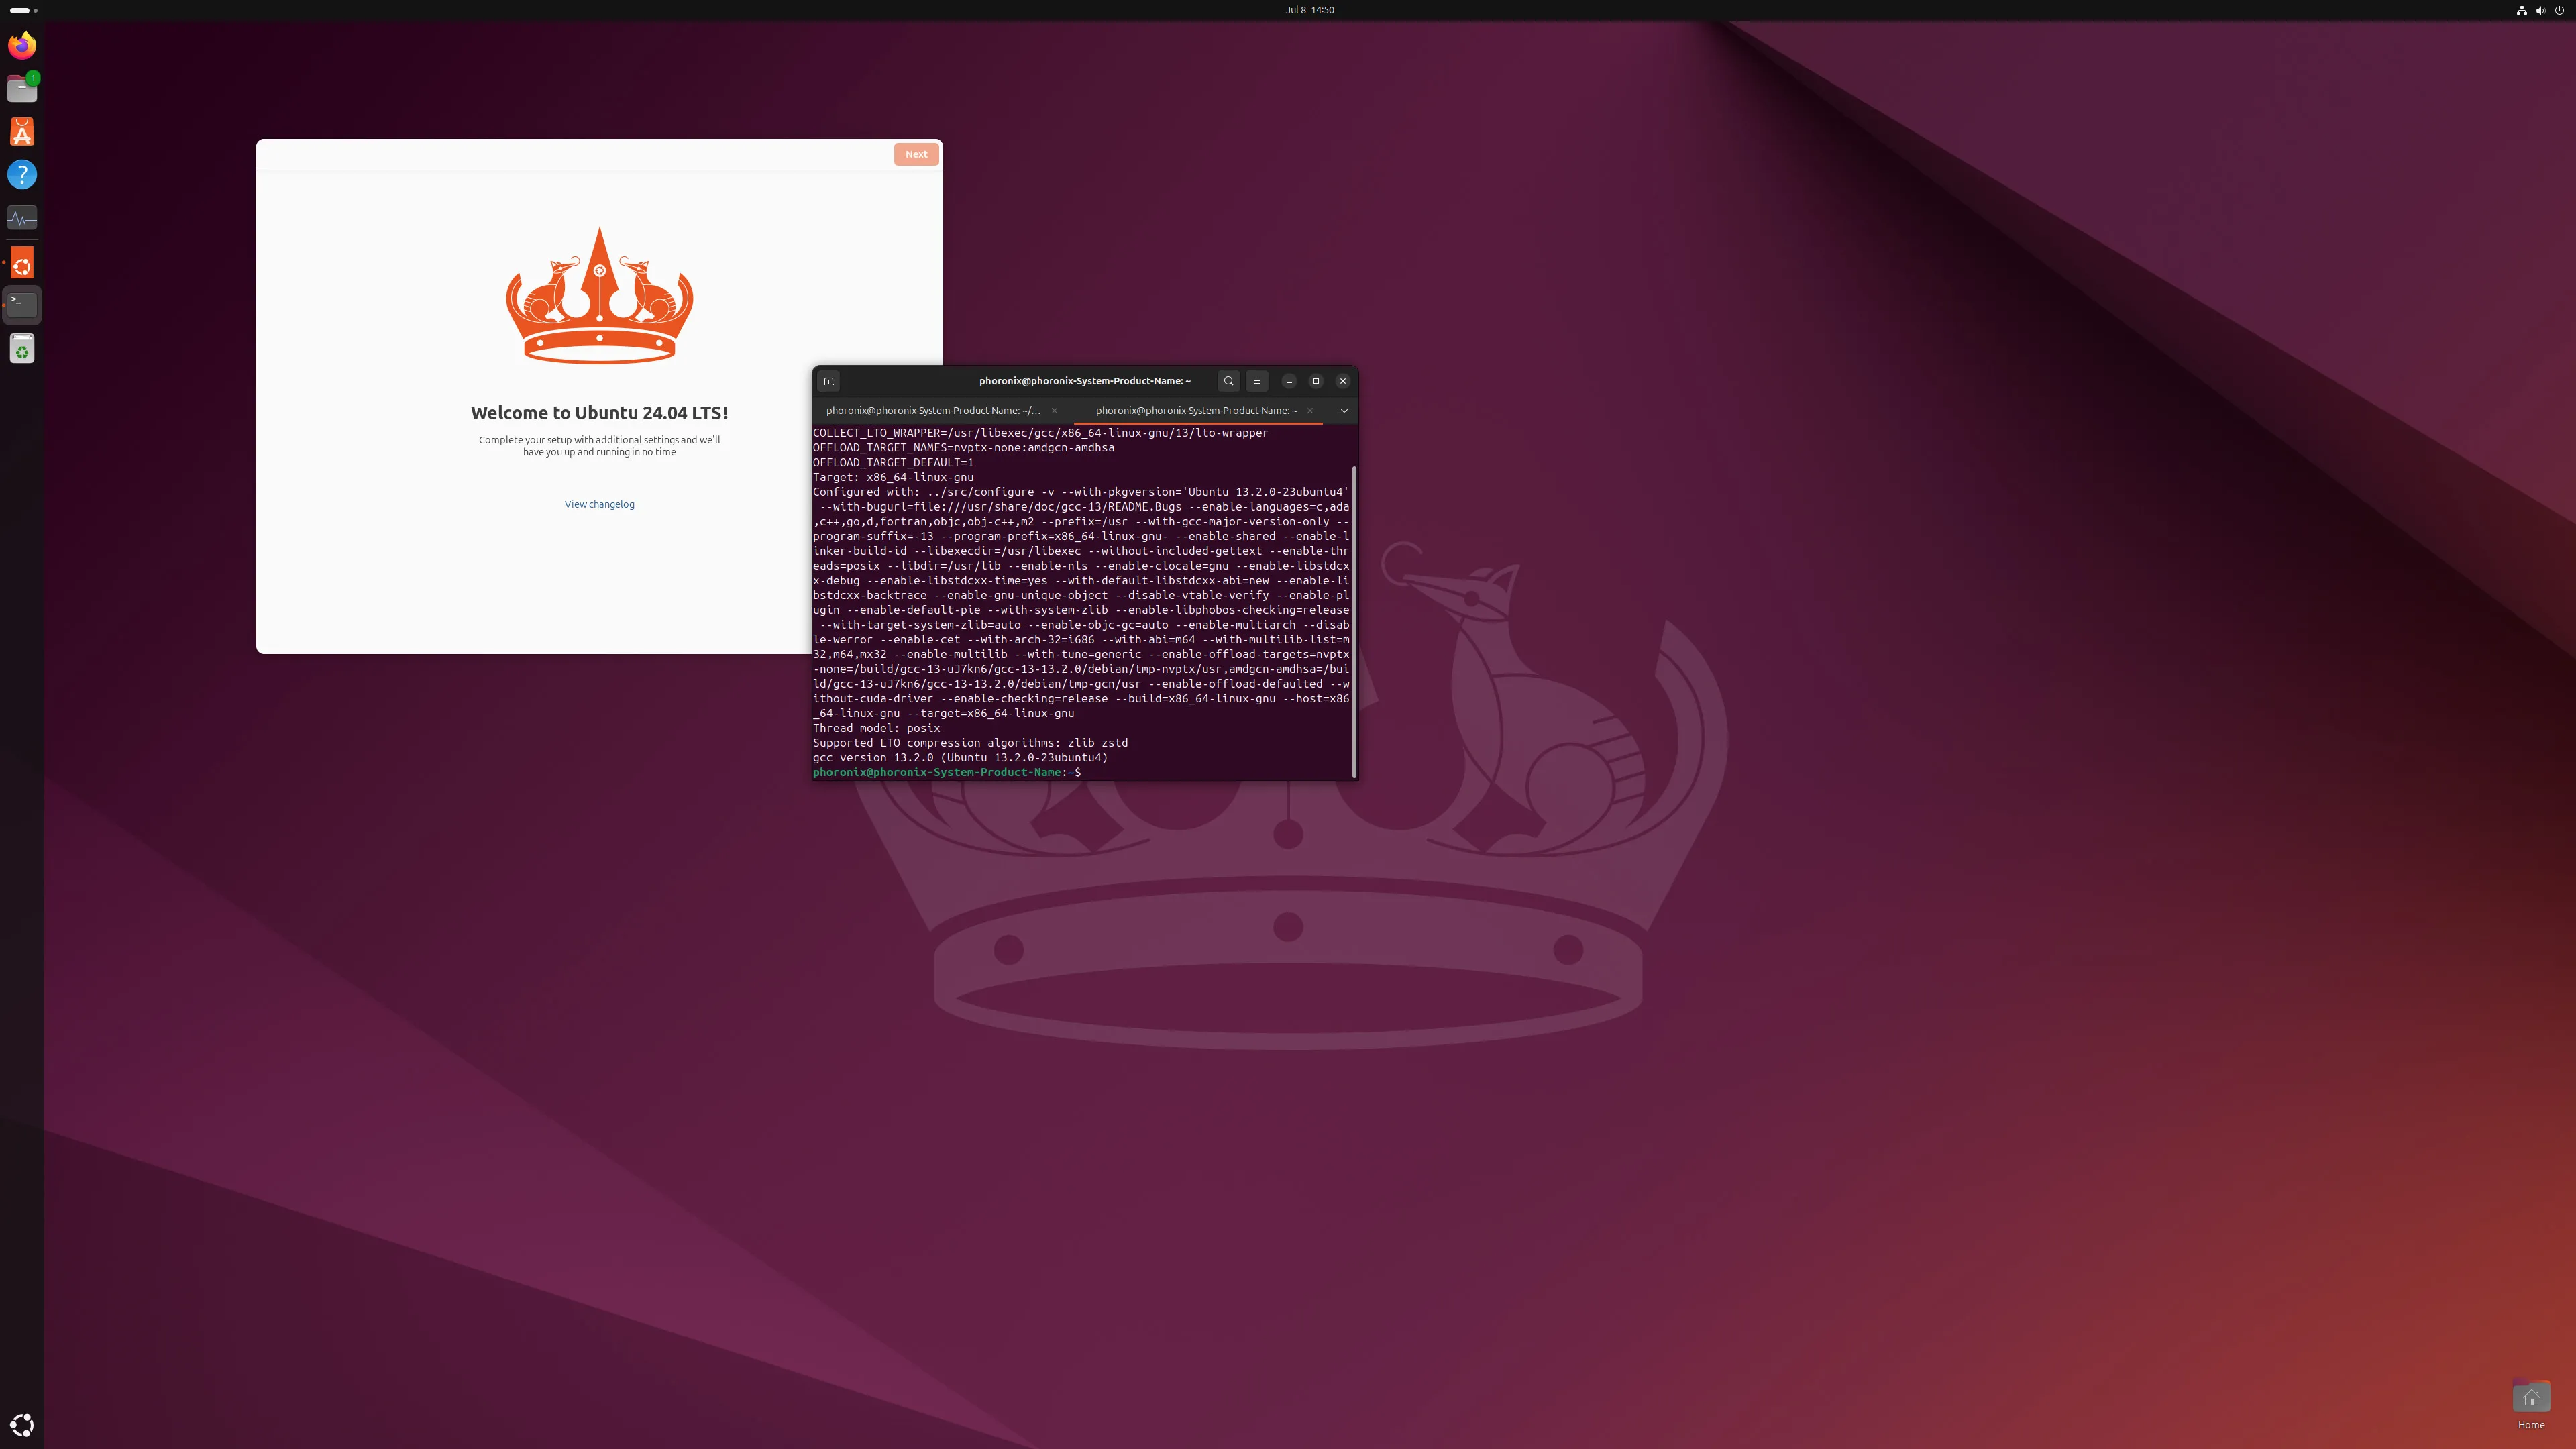Close the first terminal tab ending in ~/...
The height and width of the screenshot is (1449, 2576).
(x=1054, y=411)
